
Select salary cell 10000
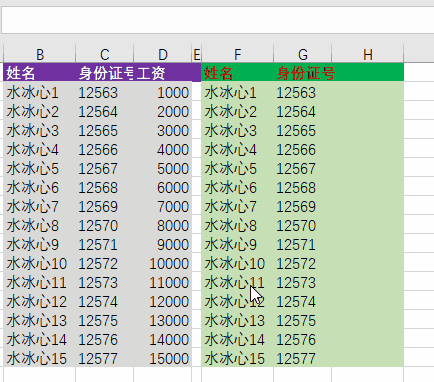163,263
